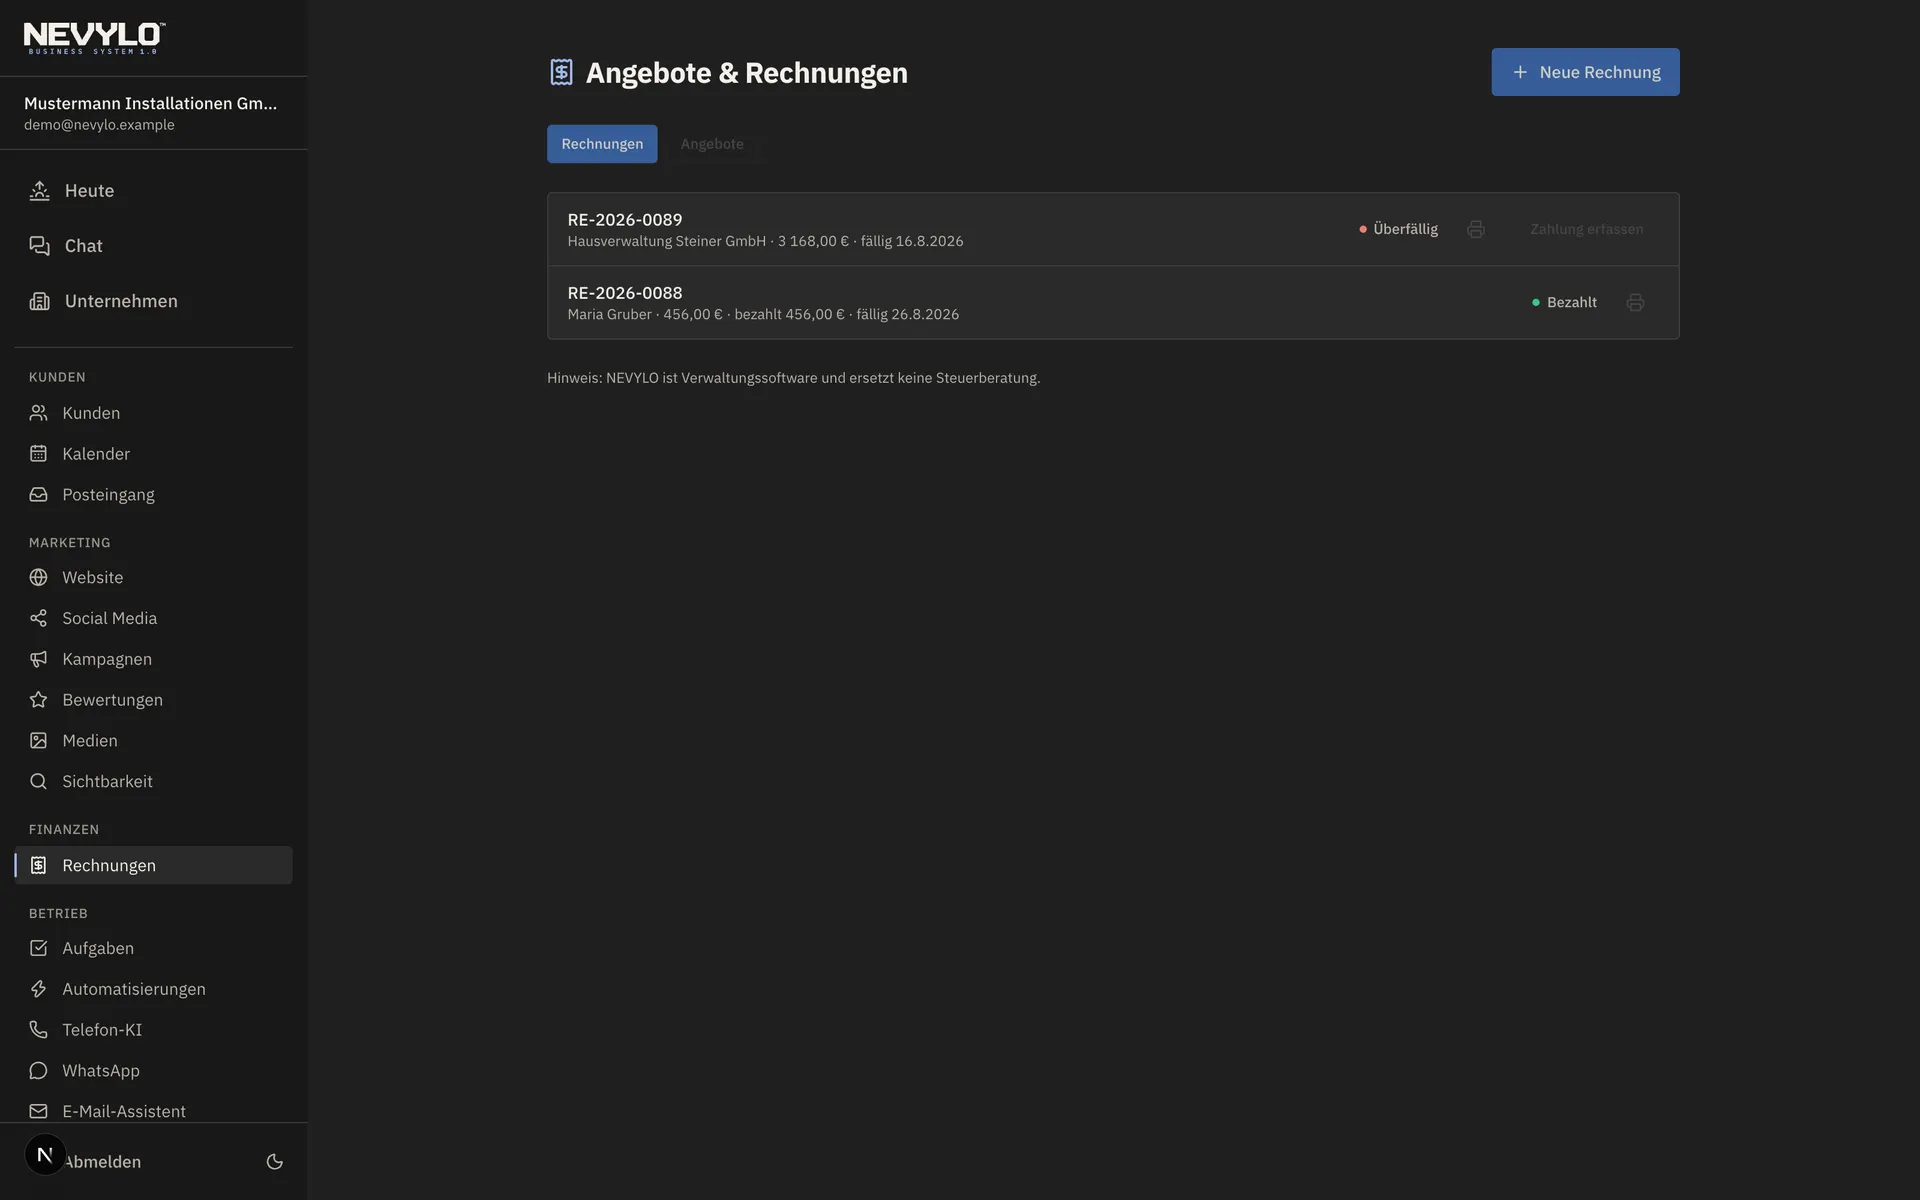Viewport: 1920px width, 1200px height.
Task: Click the Website globe icon
Action: (x=38, y=577)
